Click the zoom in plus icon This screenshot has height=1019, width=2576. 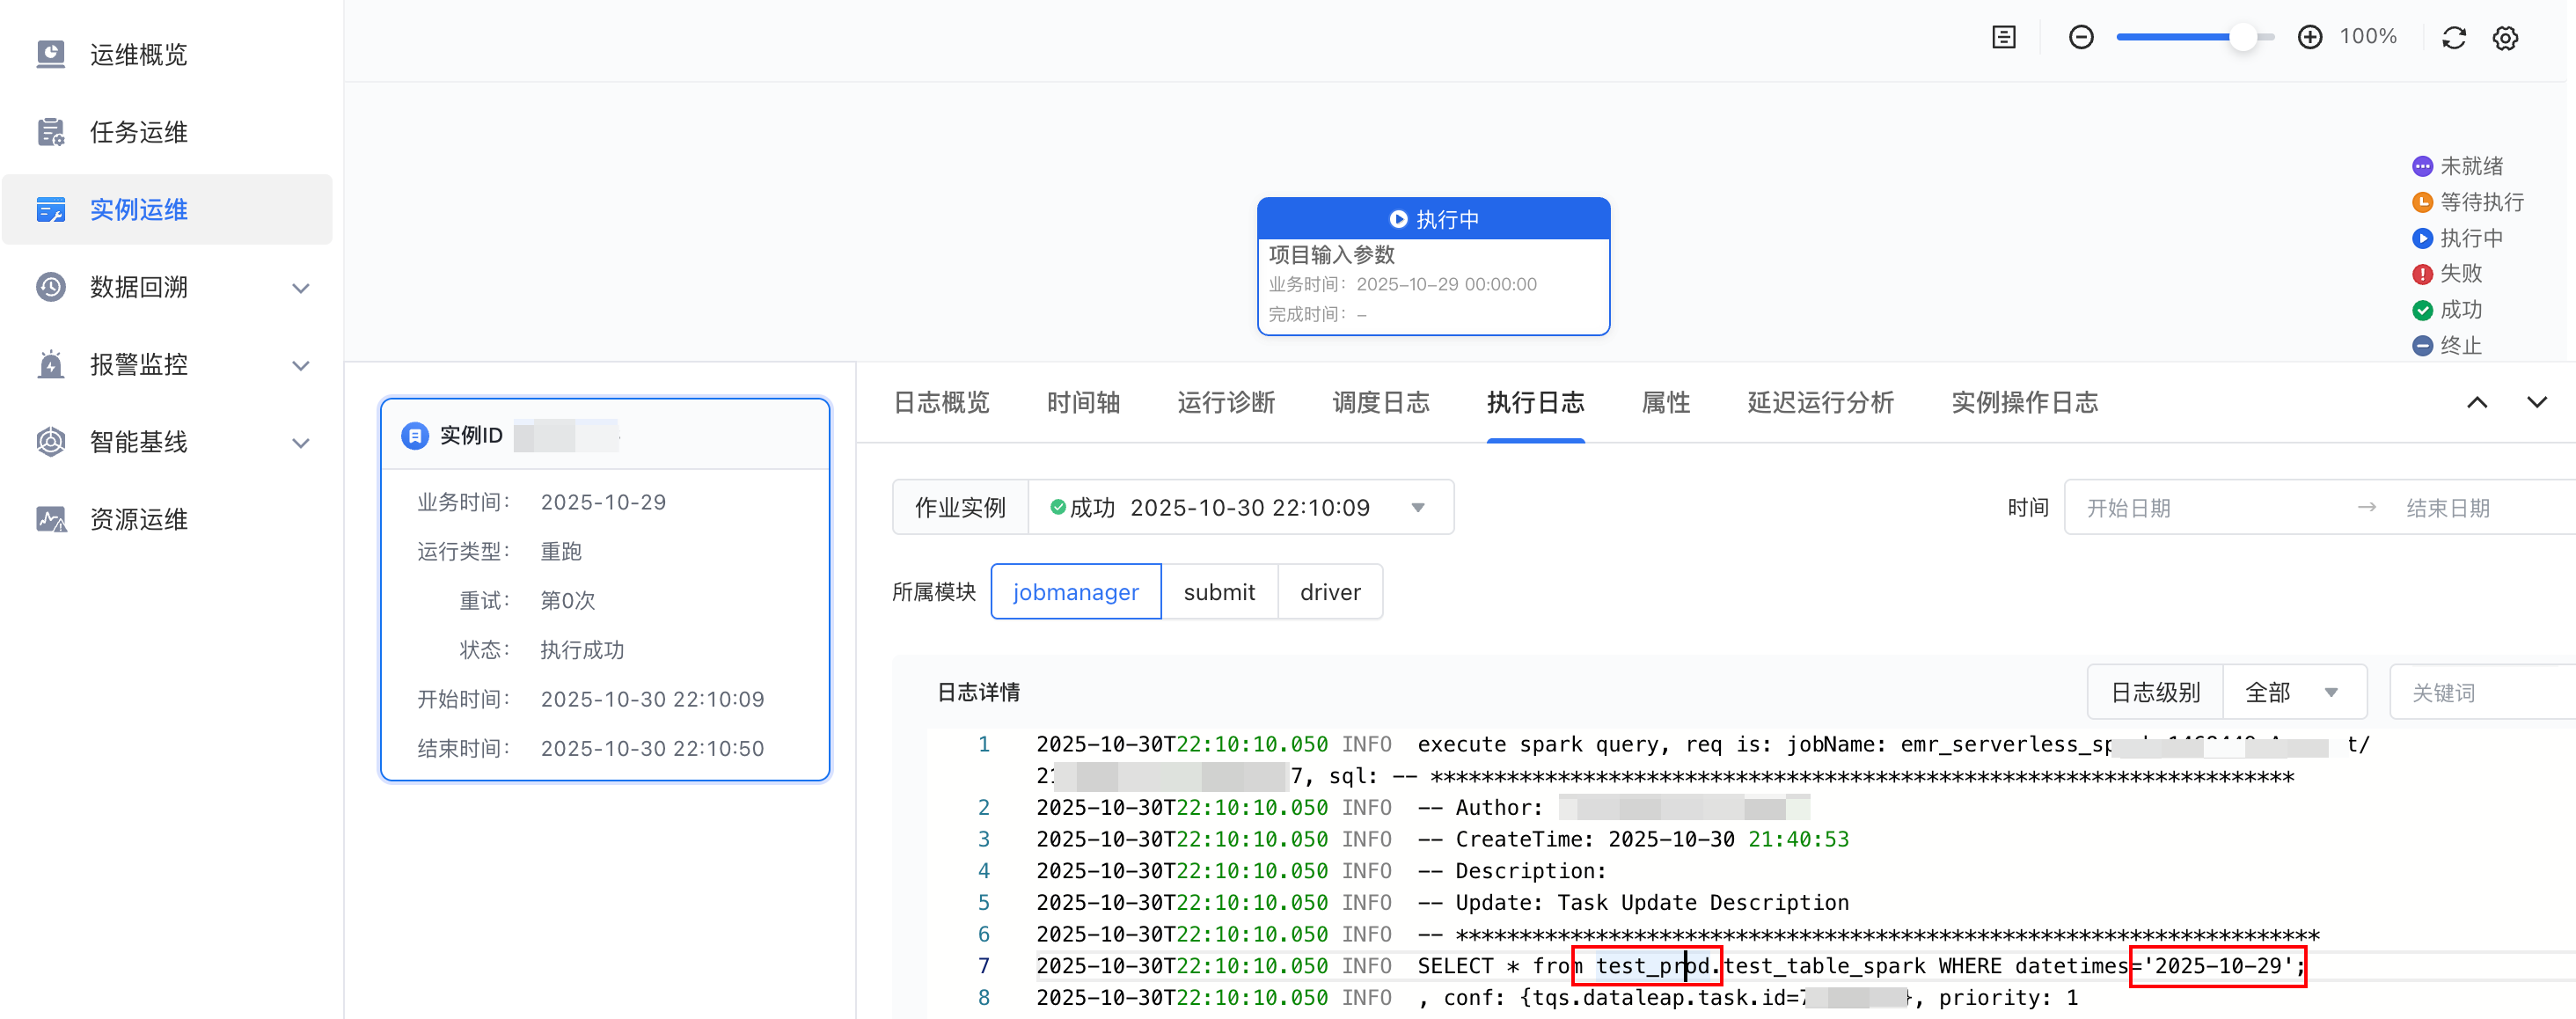point(2309,37)
